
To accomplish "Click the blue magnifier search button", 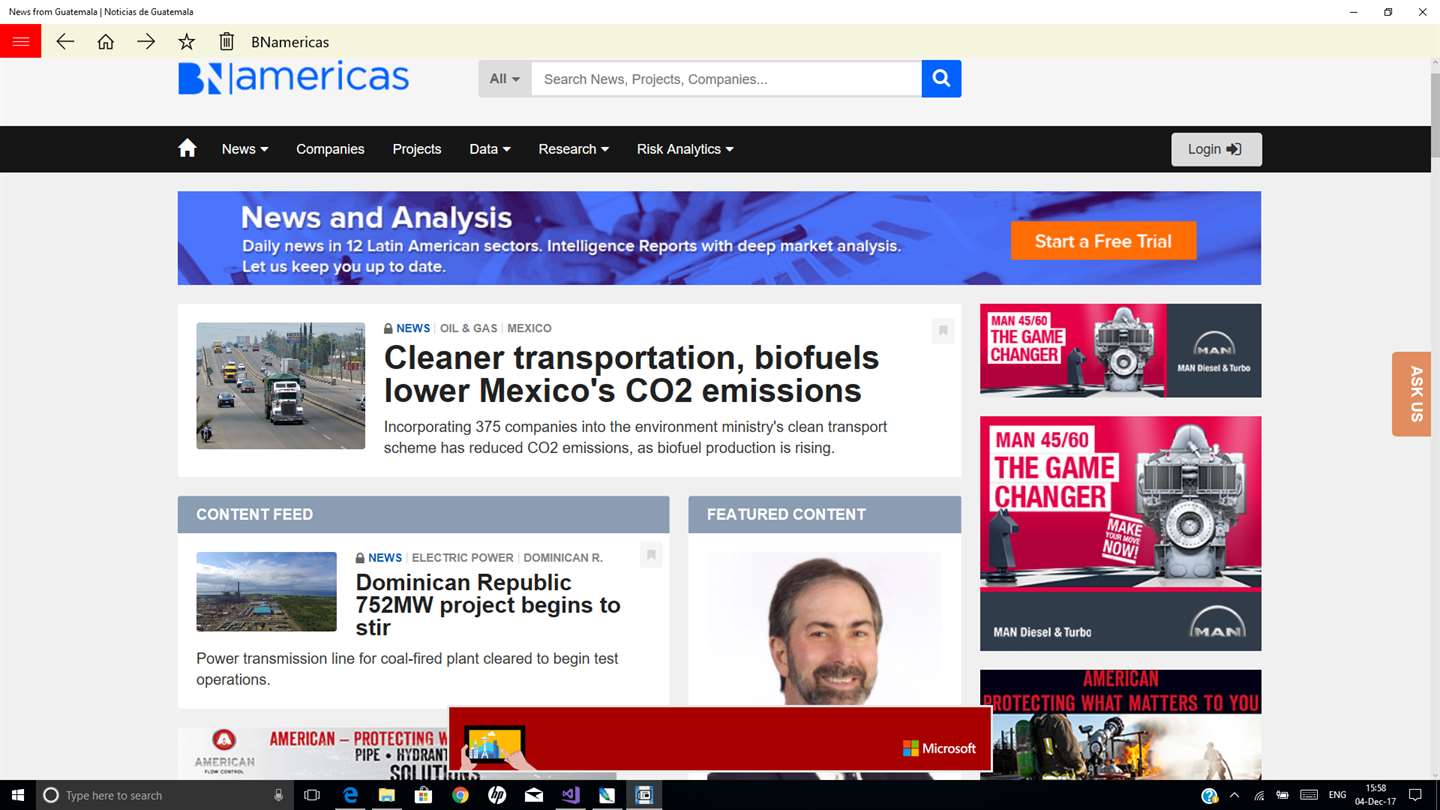I will point(941,79).
